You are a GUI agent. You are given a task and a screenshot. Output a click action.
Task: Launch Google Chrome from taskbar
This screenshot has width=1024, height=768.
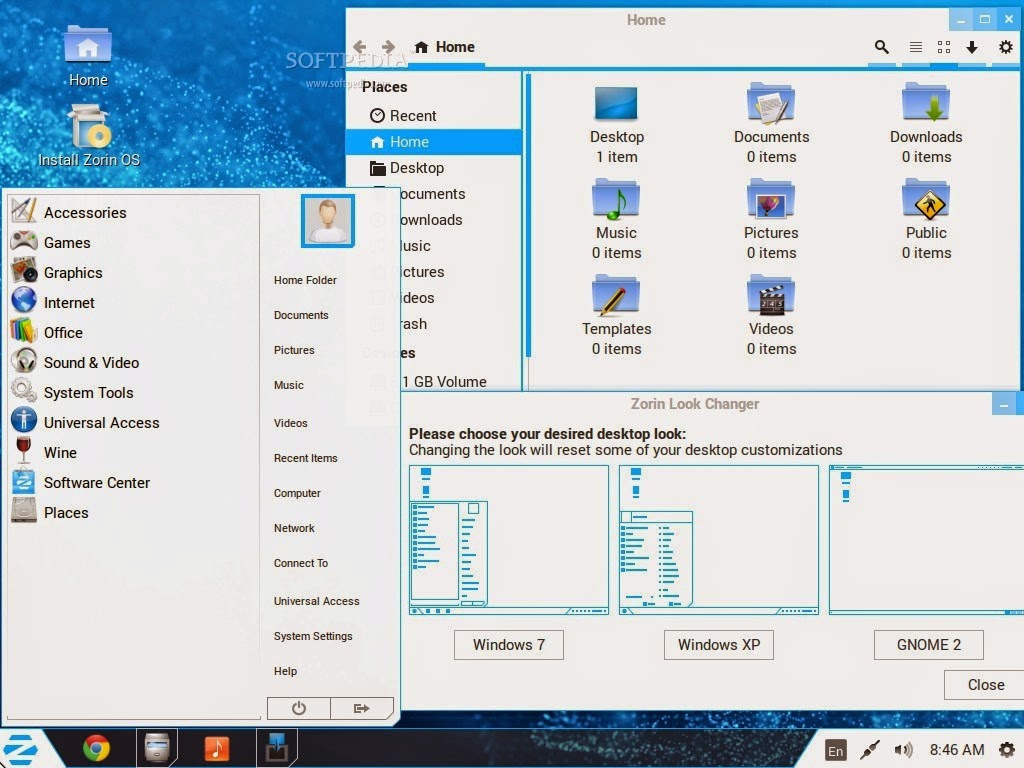(x=96, y=748)
